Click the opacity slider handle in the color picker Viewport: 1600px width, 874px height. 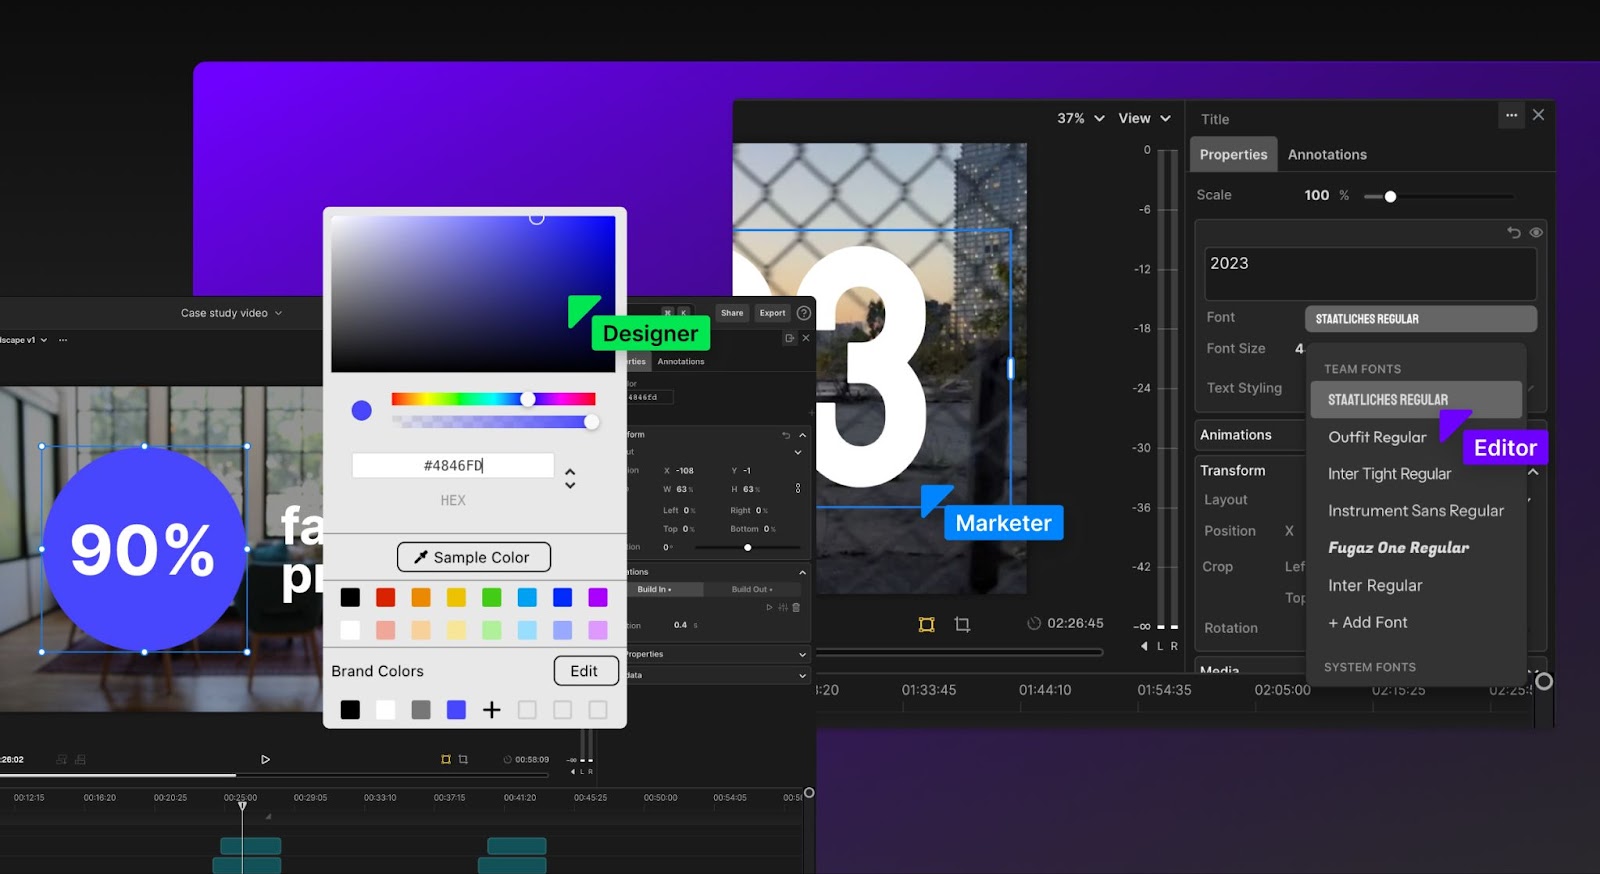click(592, 422)
